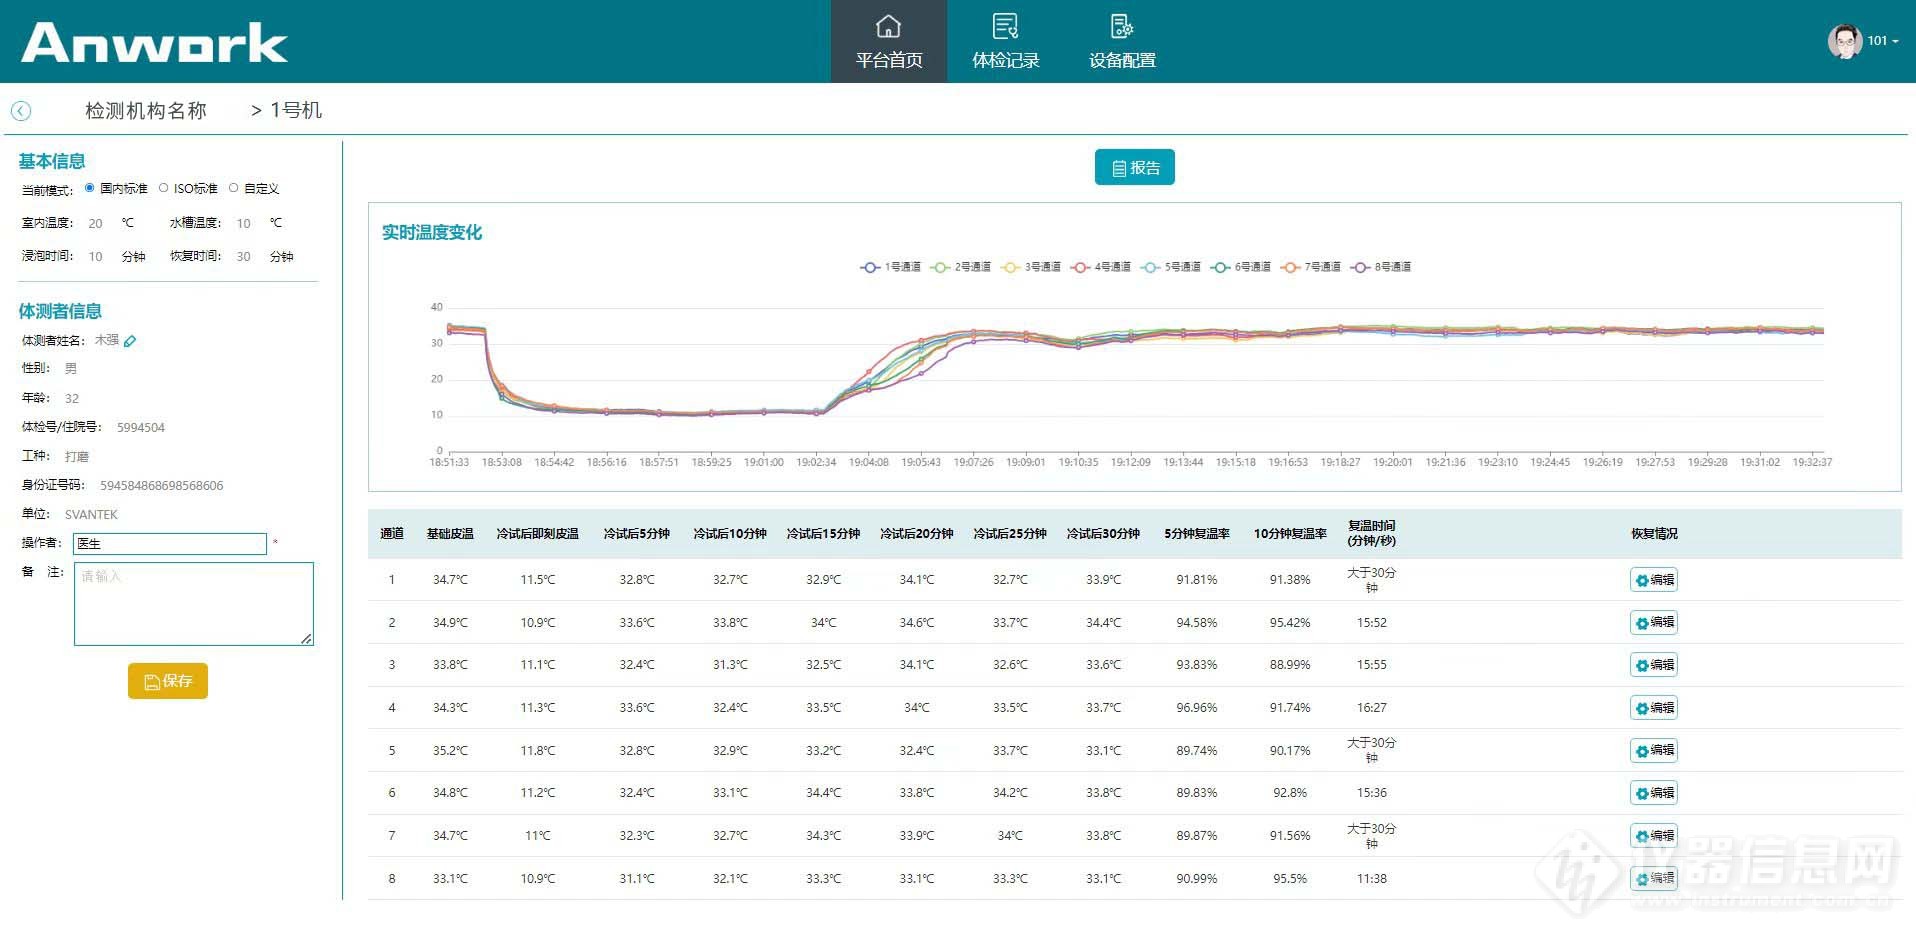Click 检测机构名称 breadcrumb
The height and width of the screenshot is (934, 1916).
pos(146,111)
